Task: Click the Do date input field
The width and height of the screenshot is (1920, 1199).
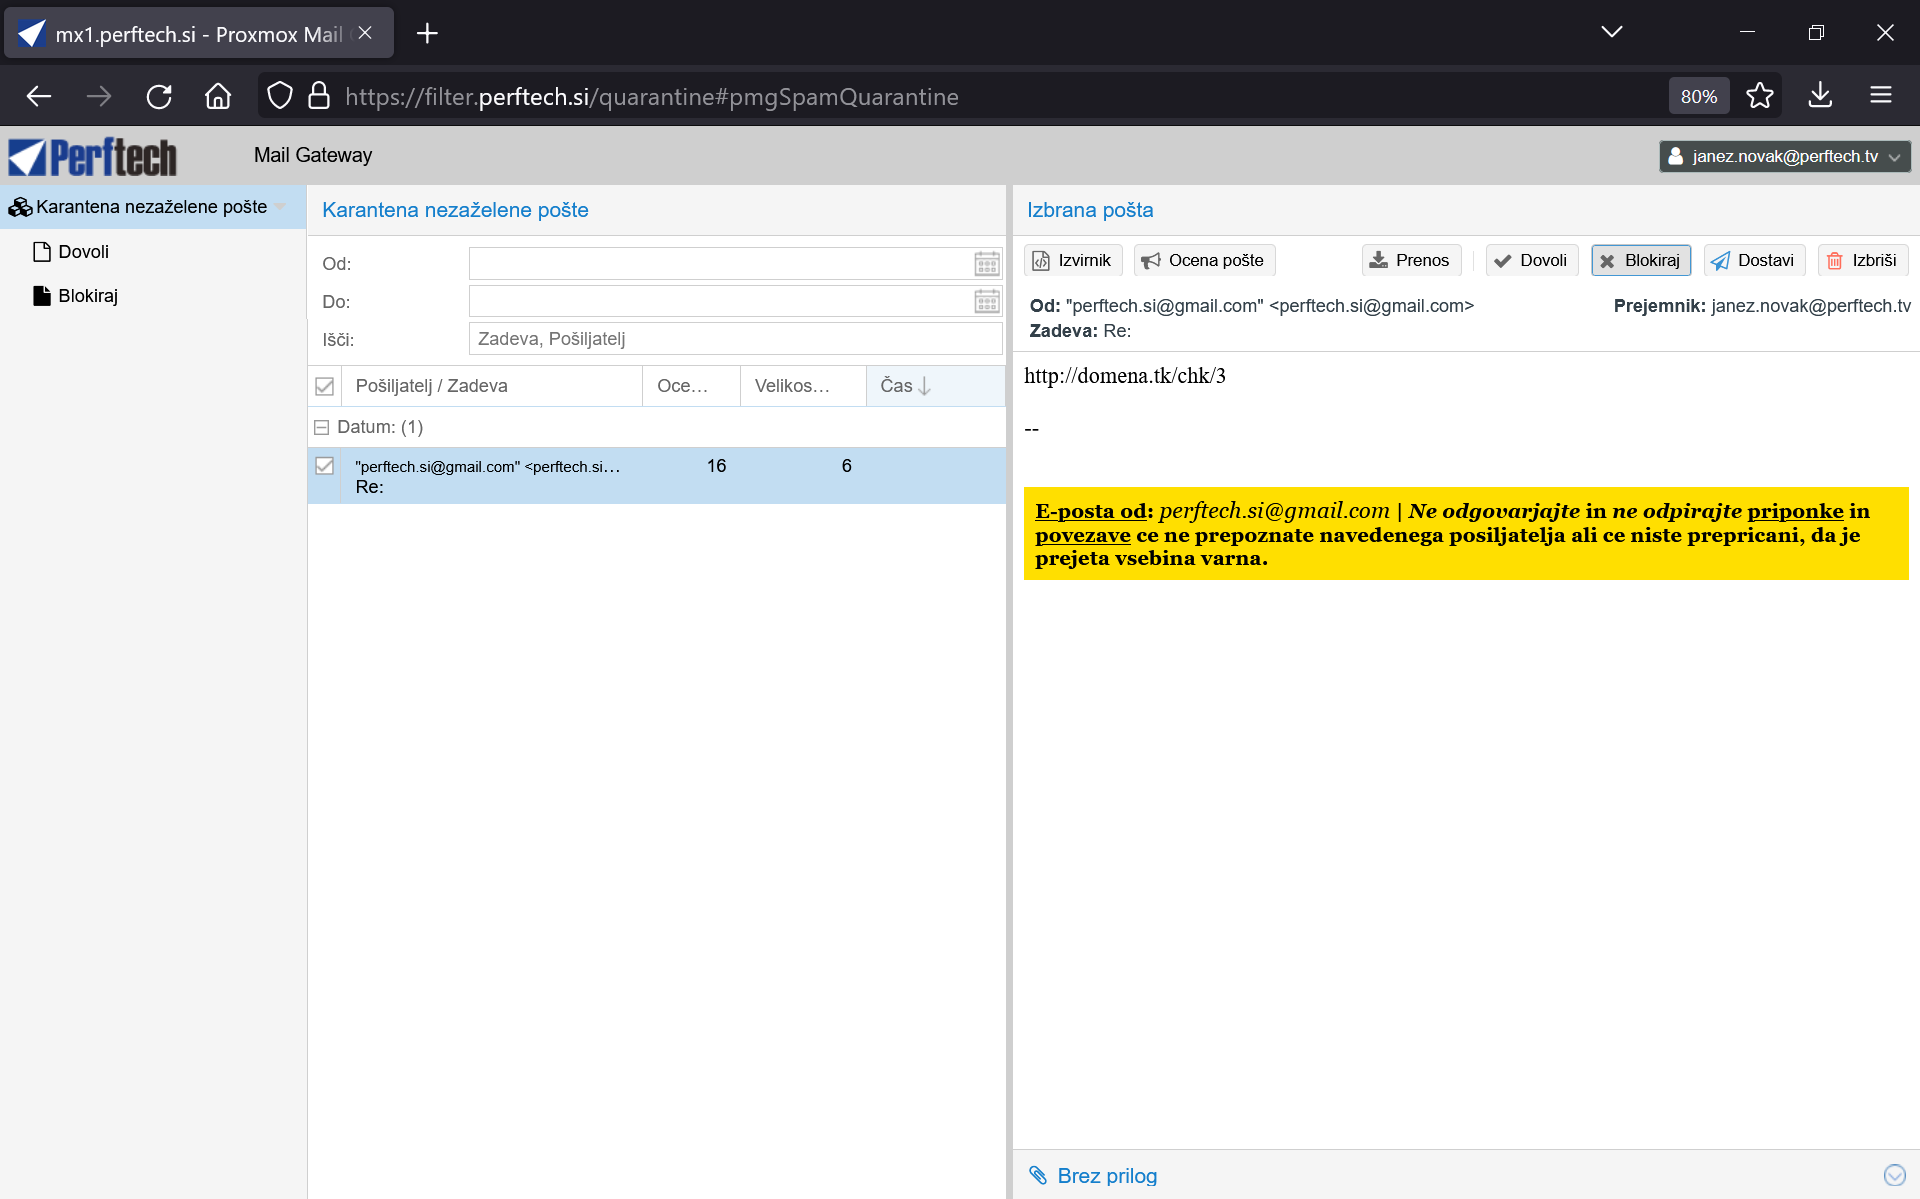Action: pyautogui.click(x=720, y=301)
